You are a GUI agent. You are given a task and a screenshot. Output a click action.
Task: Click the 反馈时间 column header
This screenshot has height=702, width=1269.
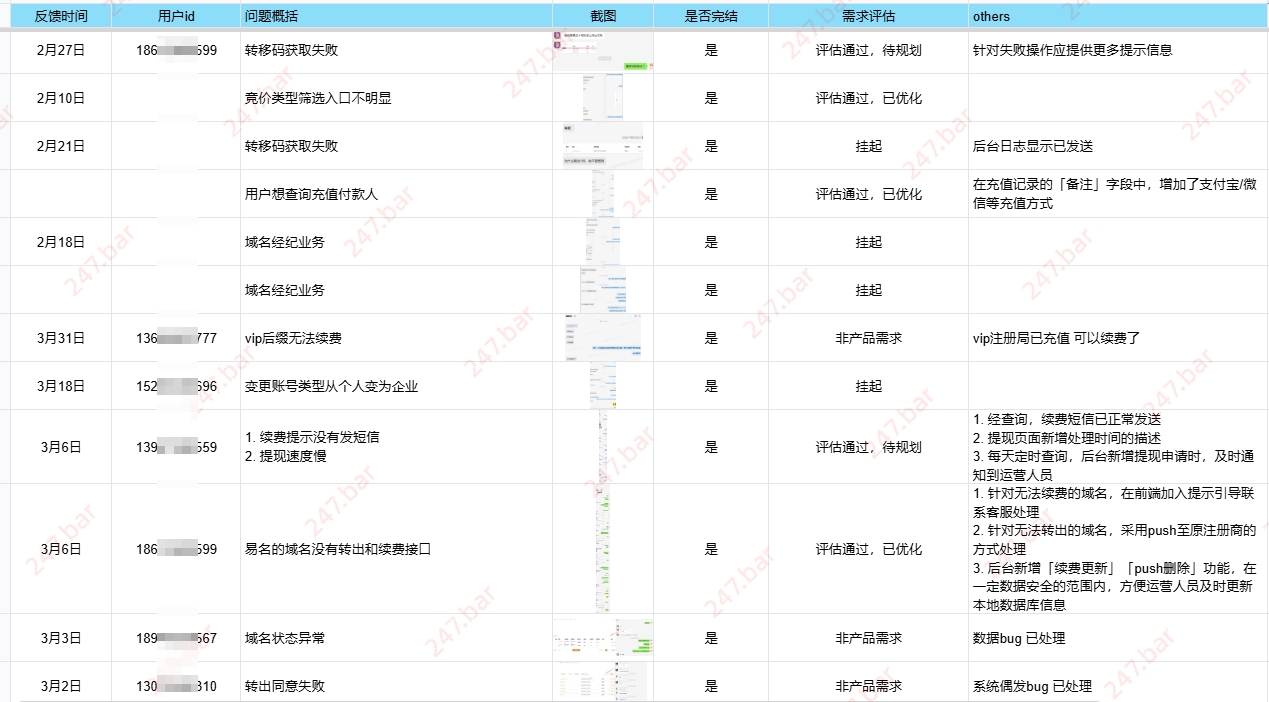pos(59,15)
